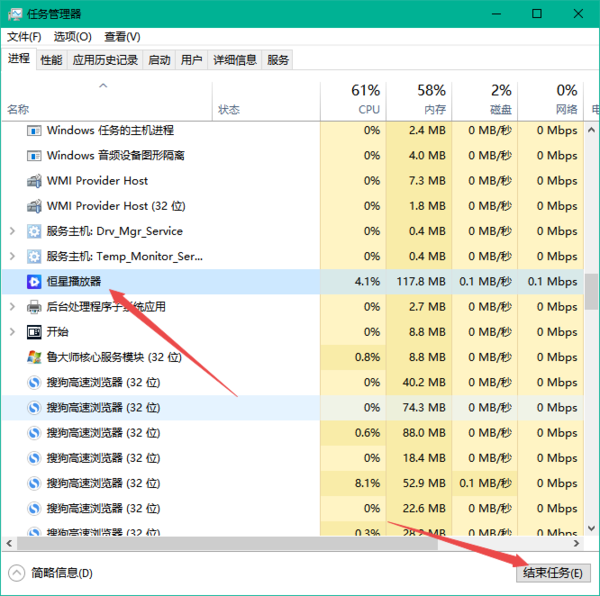The height and width of the screenshot is (596, 600).
Task: Expand the 开始 process group
Action: (x=12, y=332)
